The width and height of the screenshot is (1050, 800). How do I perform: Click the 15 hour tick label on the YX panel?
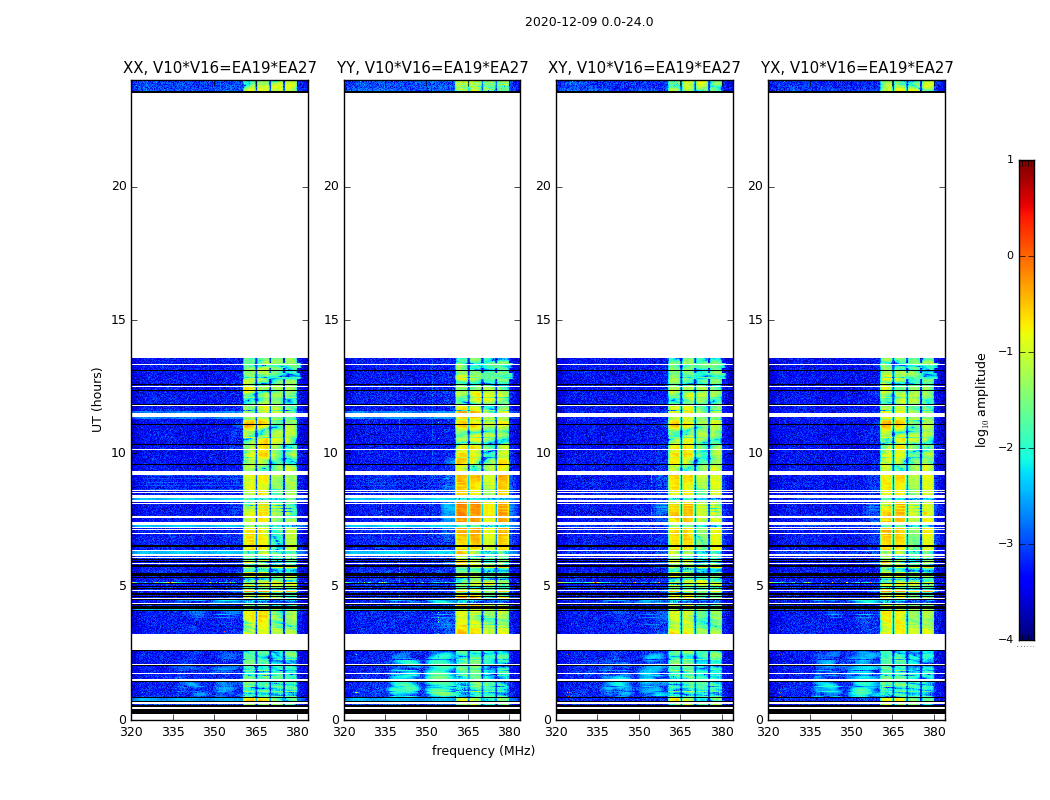(755, 320)
